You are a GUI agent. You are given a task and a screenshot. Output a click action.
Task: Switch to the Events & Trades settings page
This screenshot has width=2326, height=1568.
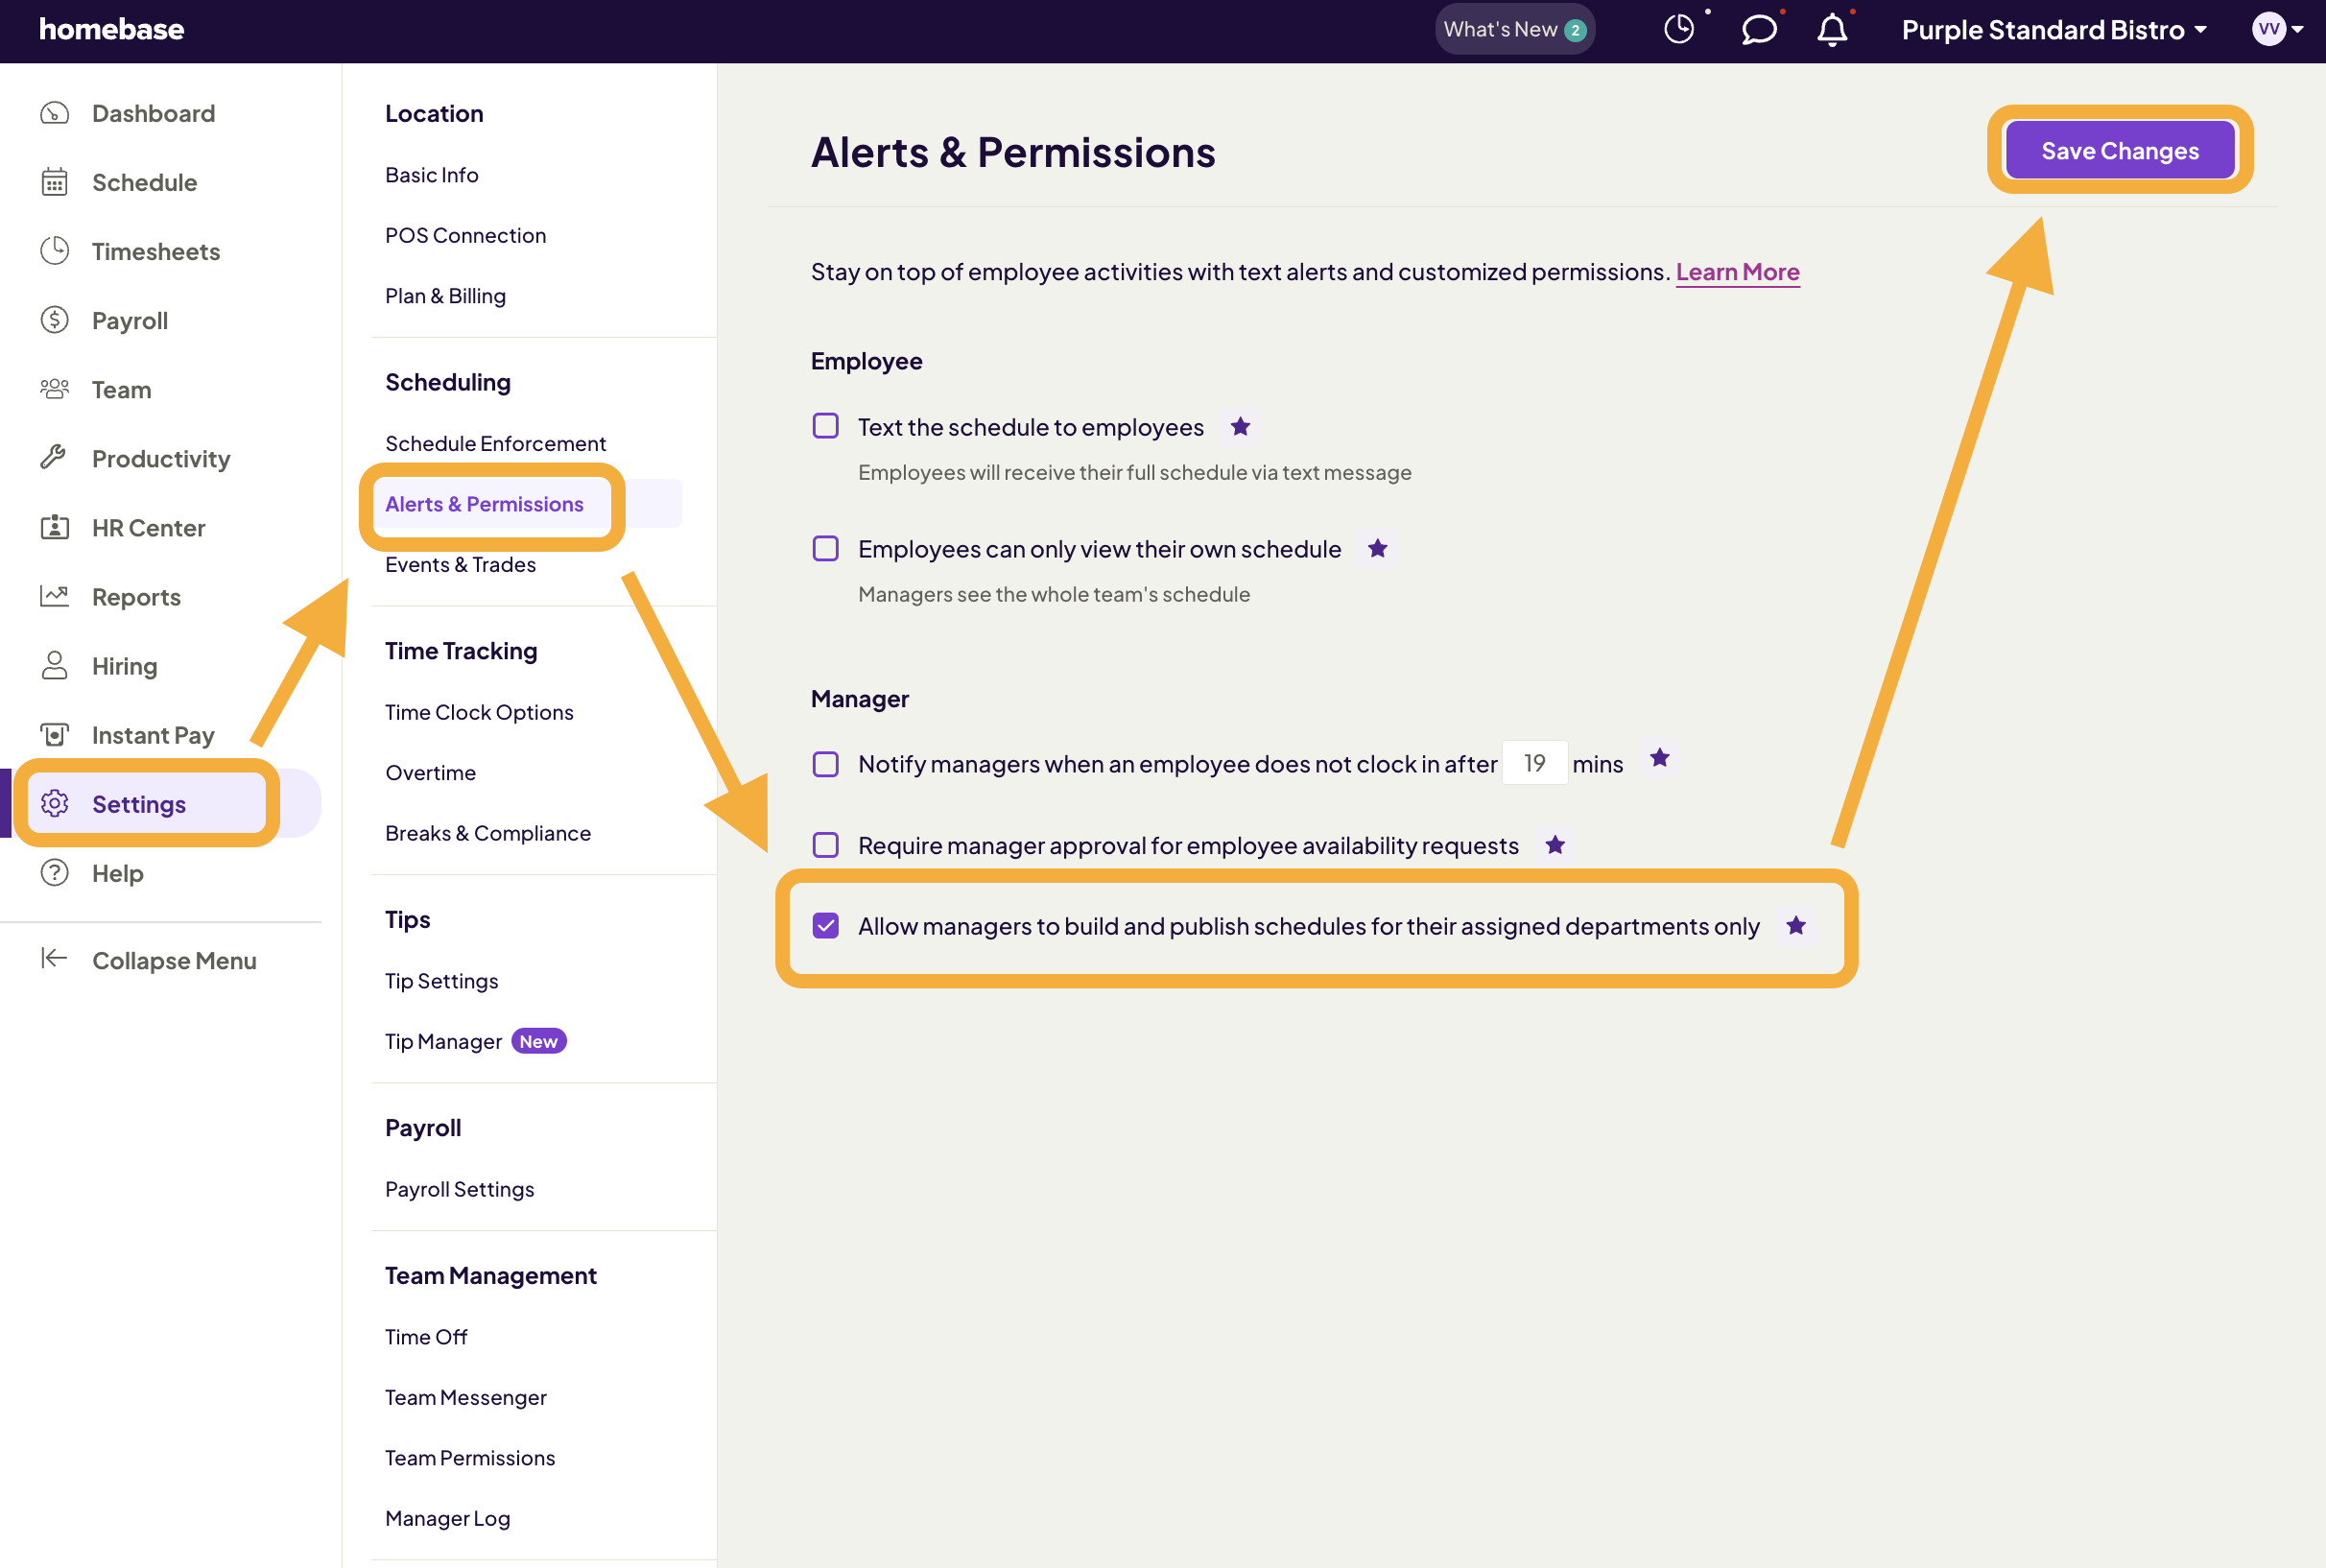(x=460, y=564)
